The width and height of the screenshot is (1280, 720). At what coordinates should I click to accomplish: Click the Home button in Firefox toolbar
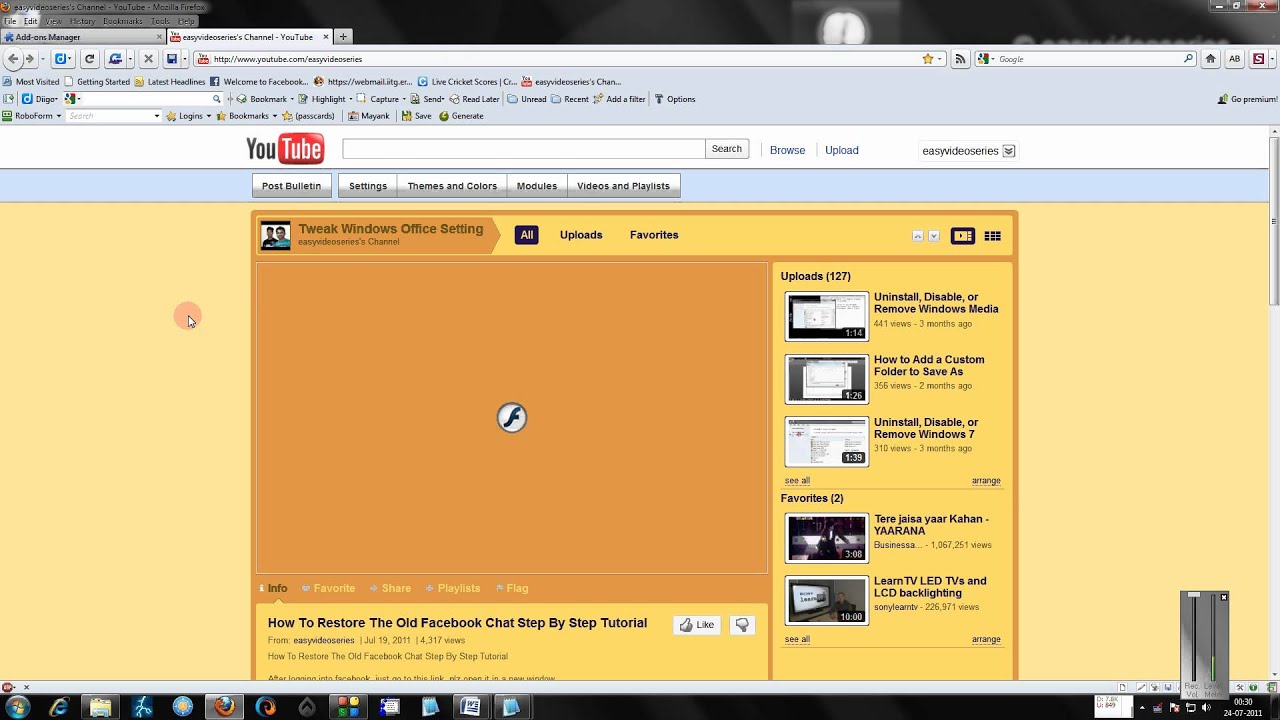pyautogui.click(x=1210, y=59)
